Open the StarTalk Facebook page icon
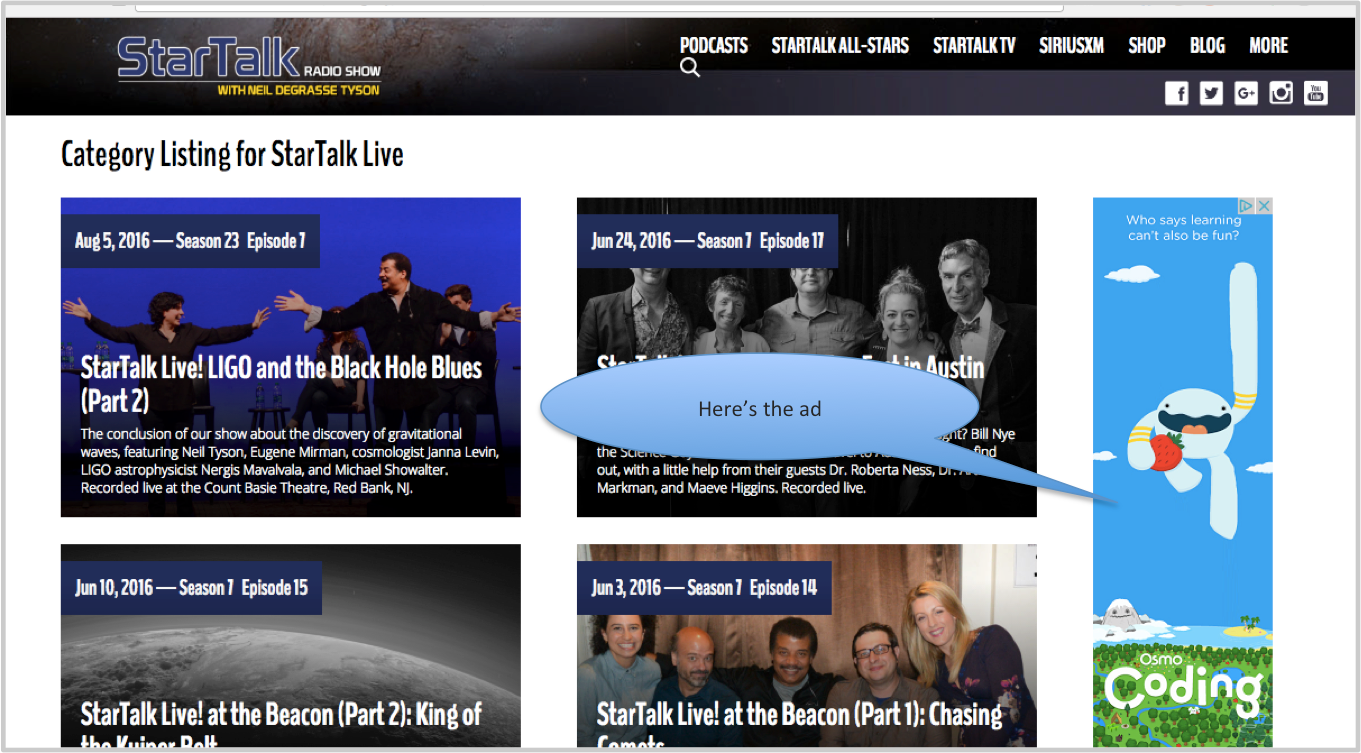1361x753 pixels. 1177,93
